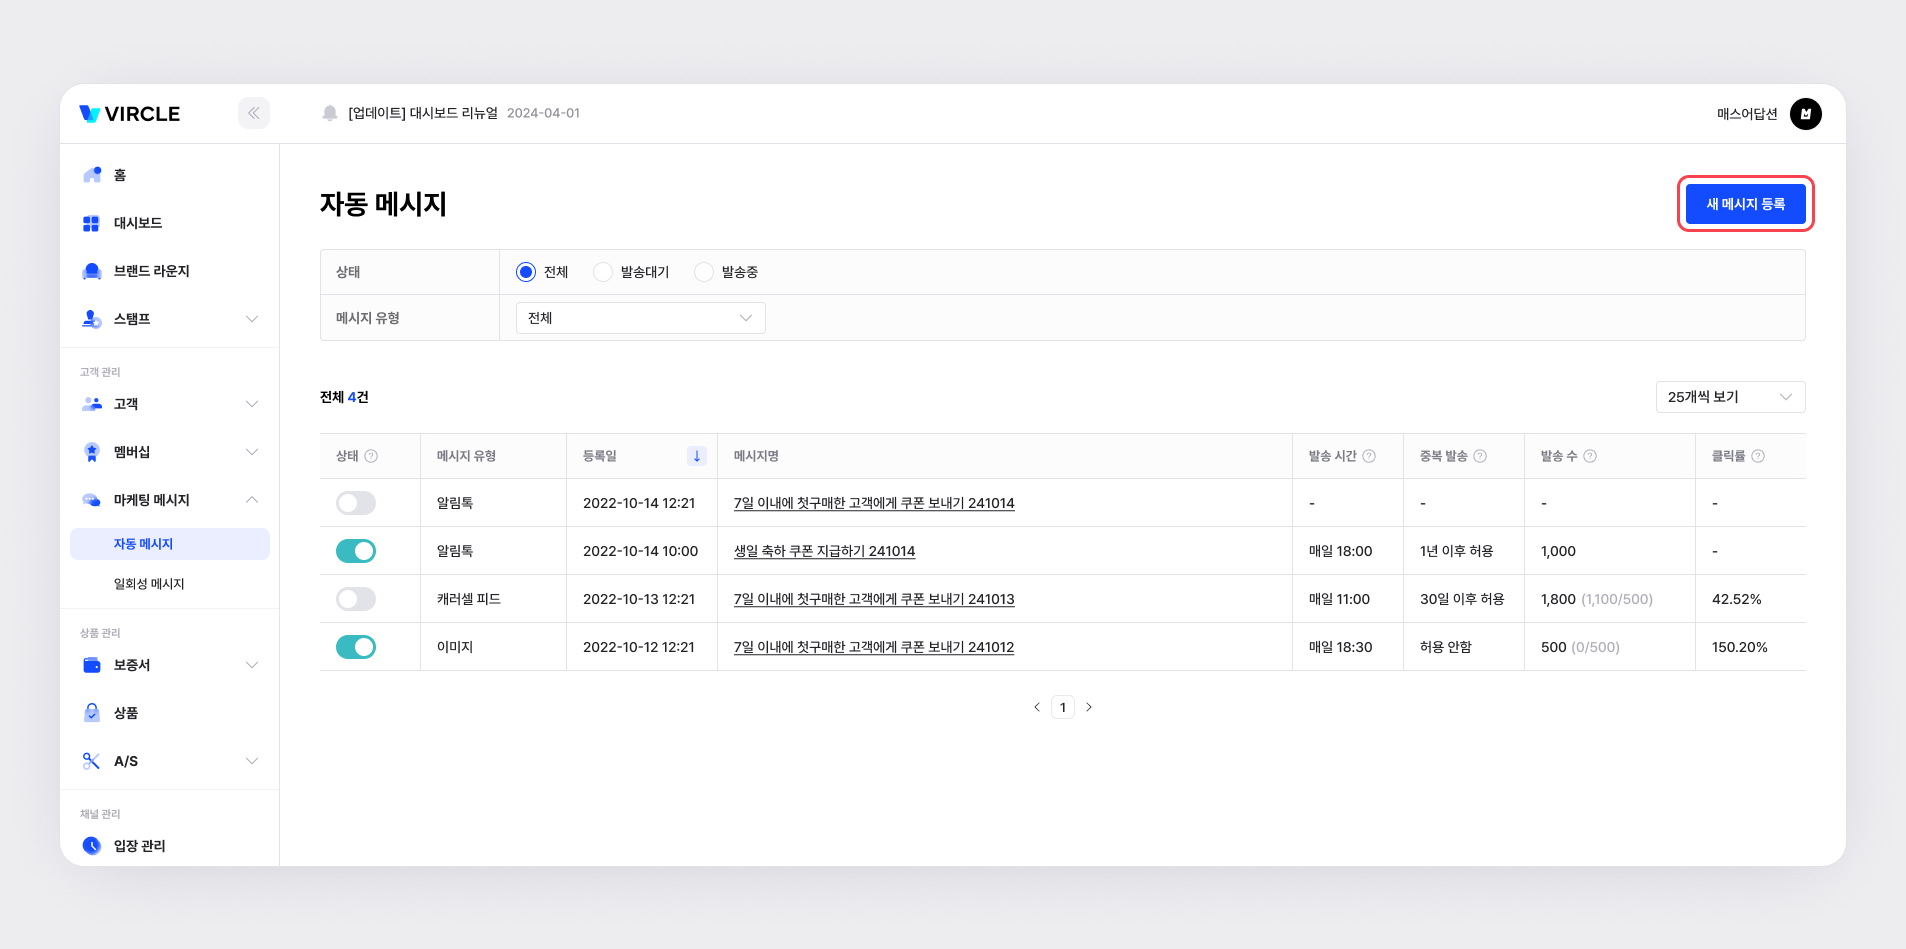Click the A/S scissors icon
The width and height of the screenshot is (1906, 949).
pos(92,761)
